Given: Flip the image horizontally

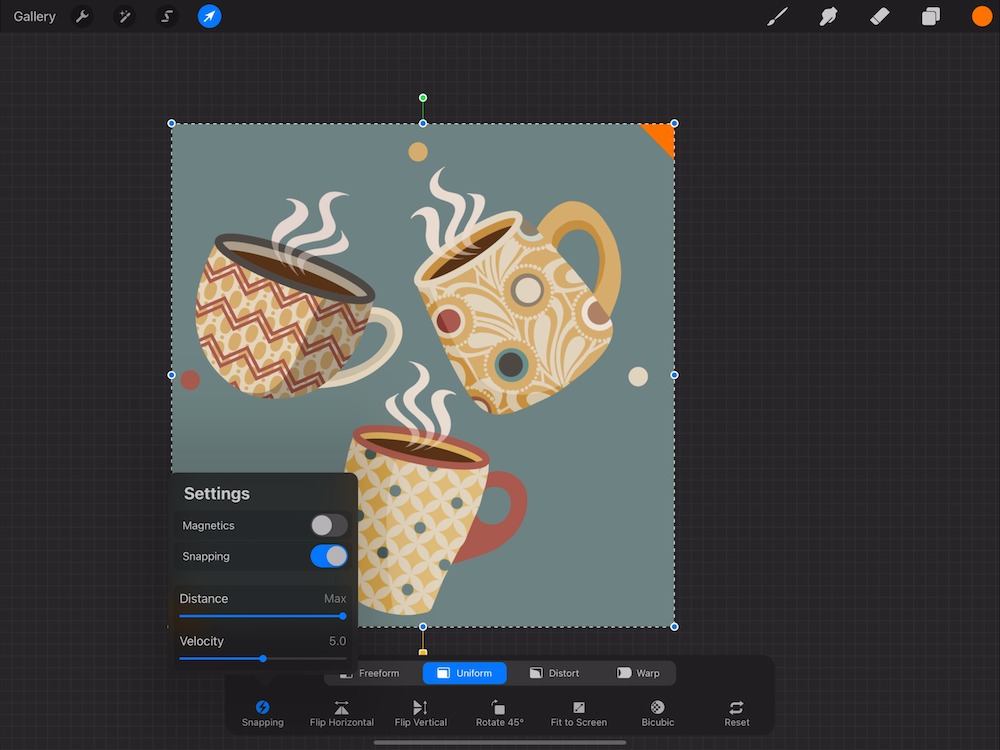Looking at the screenshot, I should click(341, 712).
